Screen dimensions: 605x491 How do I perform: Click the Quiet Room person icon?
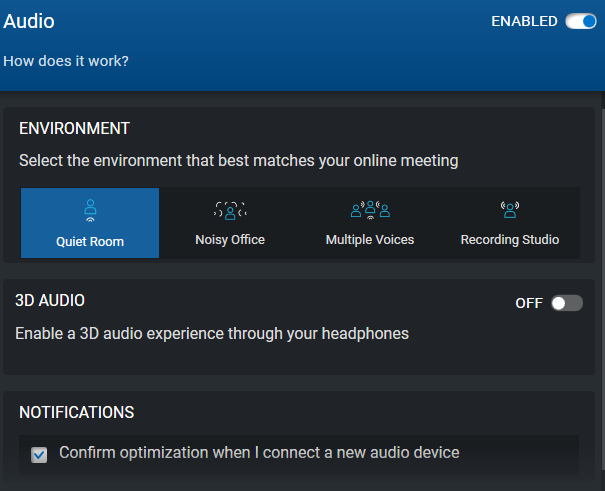pyautogui.click(x=90, y=210)
